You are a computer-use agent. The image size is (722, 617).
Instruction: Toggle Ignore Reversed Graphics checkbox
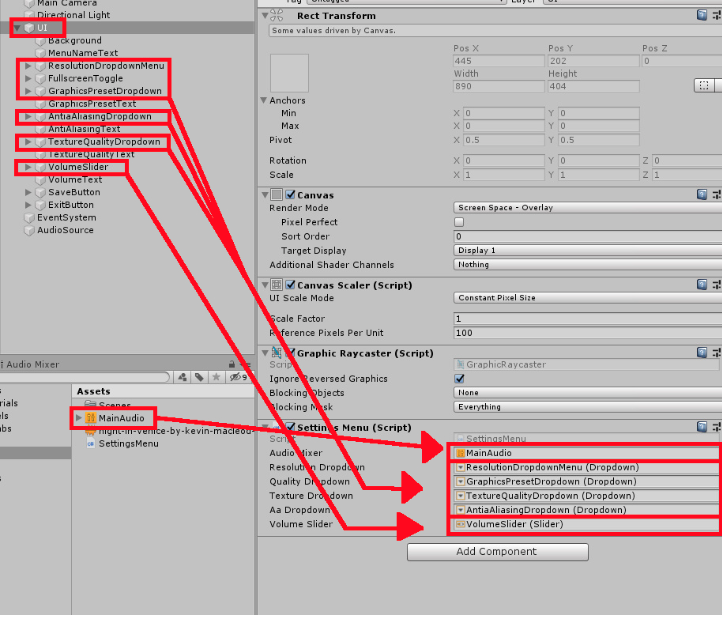pos(459,379)
